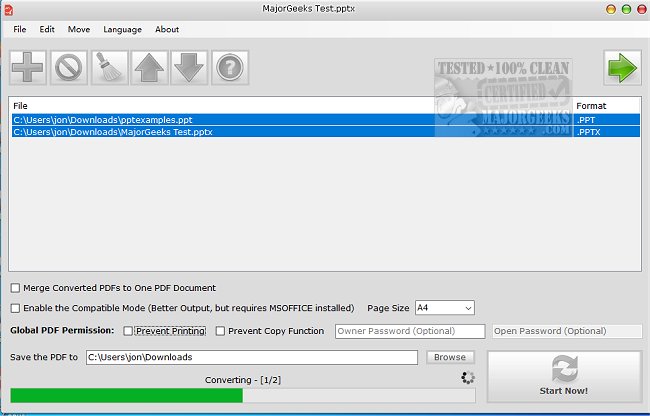Click the Start Now! button
This screenshot has width=650, height=416.
pos(564,377)
